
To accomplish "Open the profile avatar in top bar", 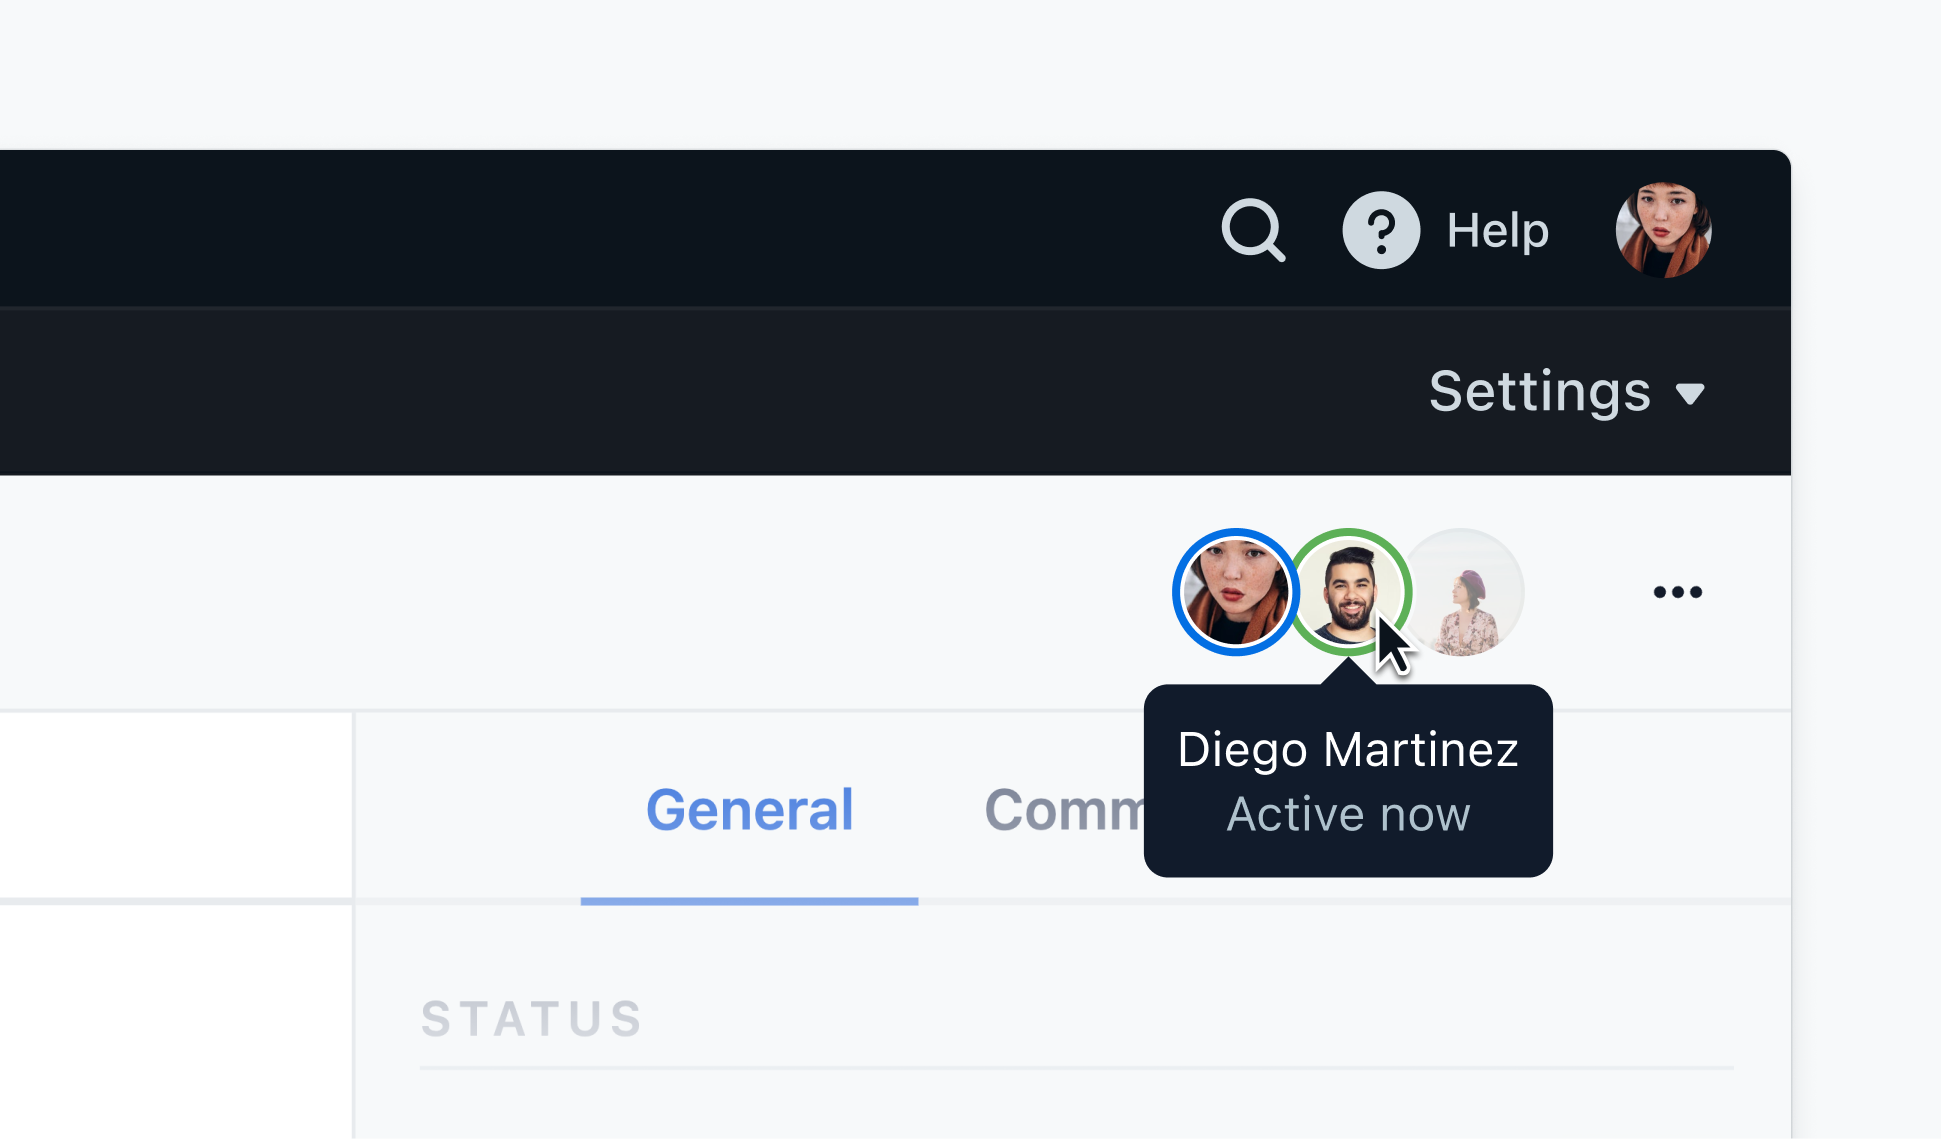I will pos(1663,230).
